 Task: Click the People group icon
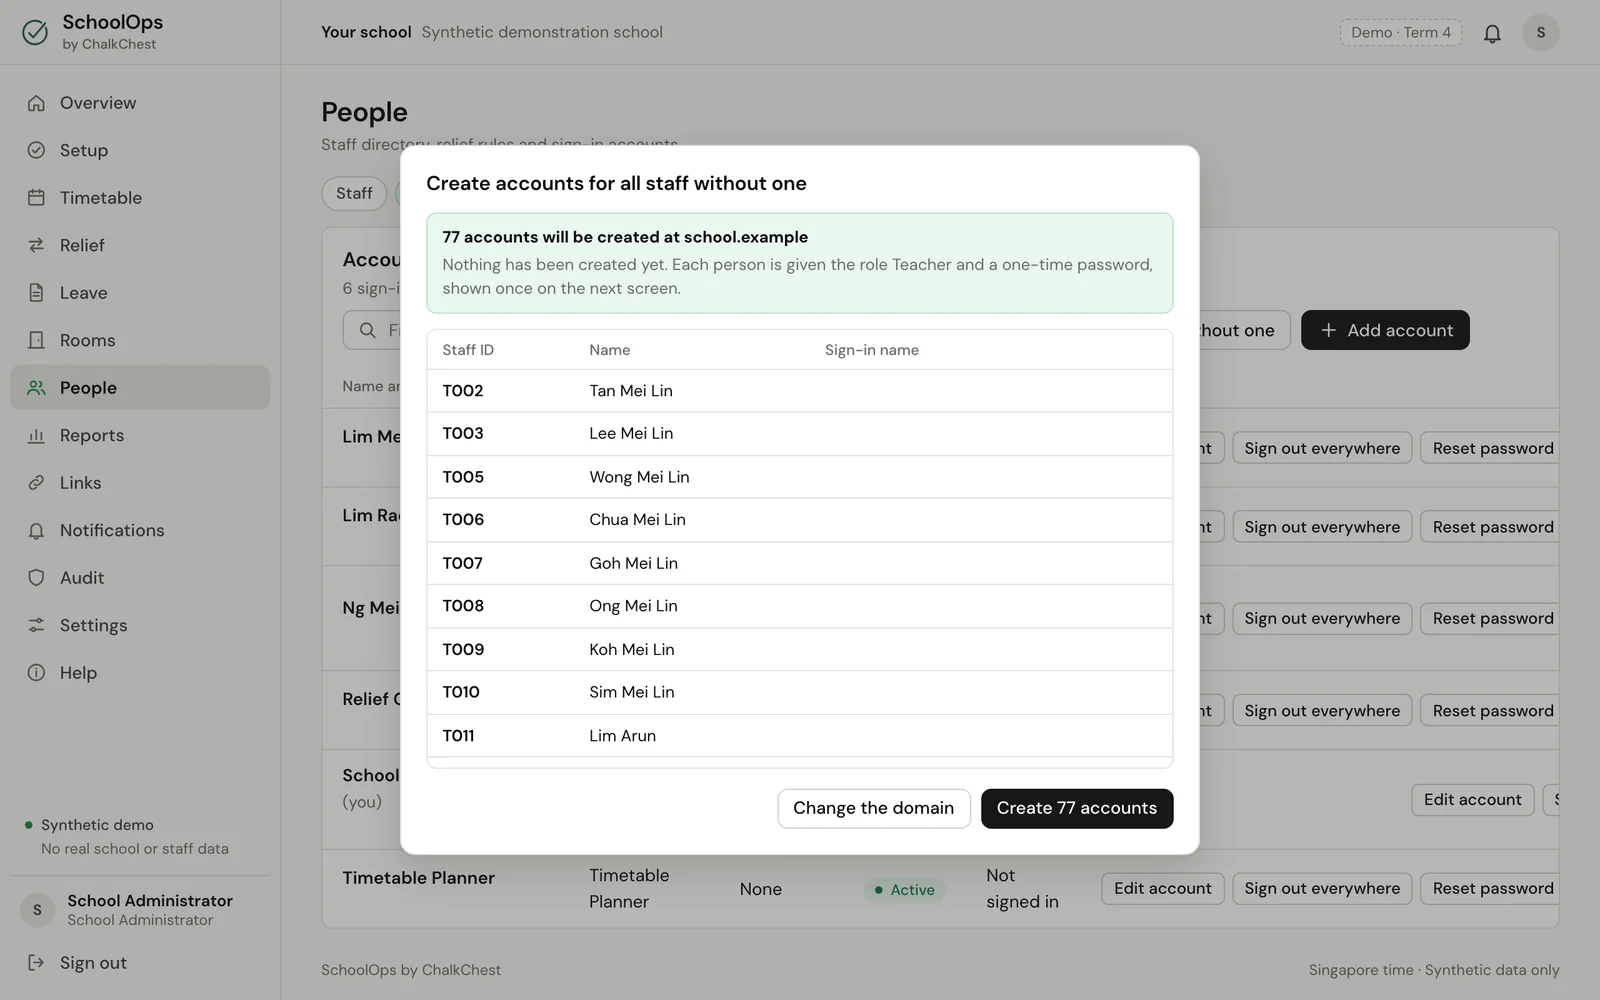[36, 388]
